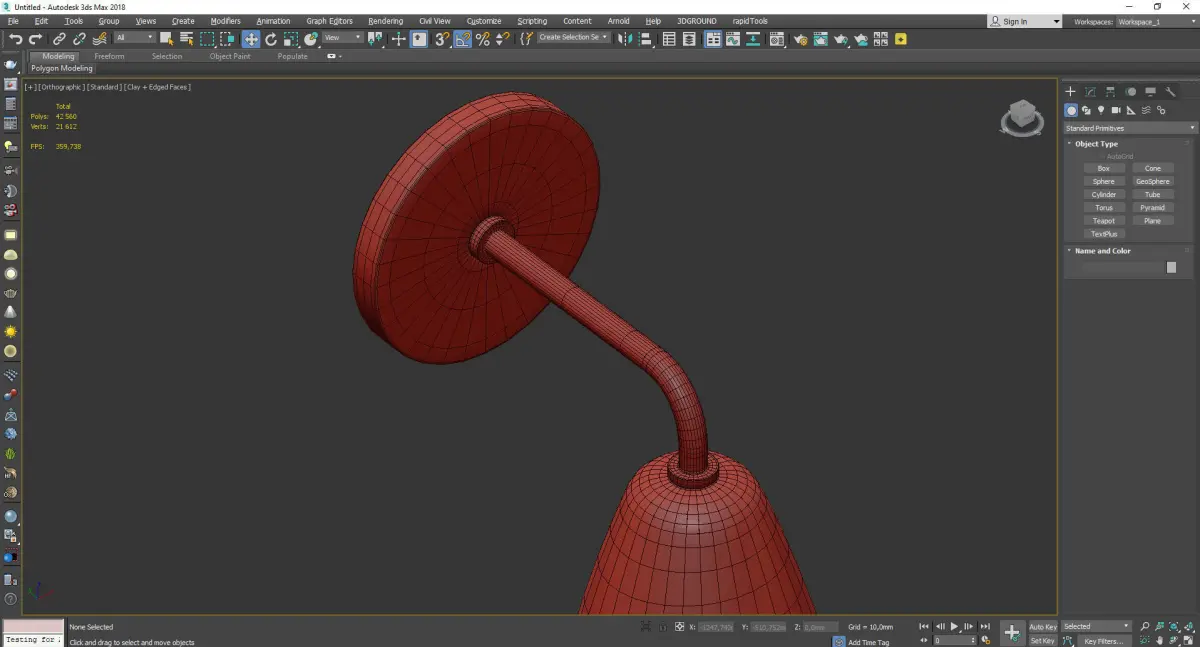Image resolution: width=1200 pixels, height=647 pixels.
Task: Activate the Select and Place tool
Action: [x=311, y=39]
